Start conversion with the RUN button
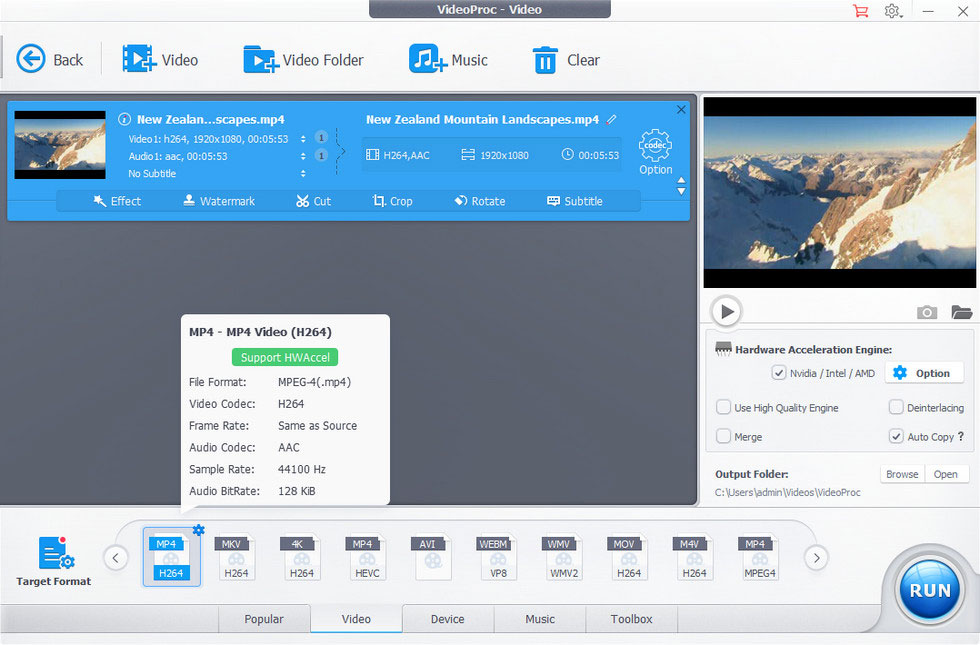Screen dimensions: 980x645 (x=929, y=590)
